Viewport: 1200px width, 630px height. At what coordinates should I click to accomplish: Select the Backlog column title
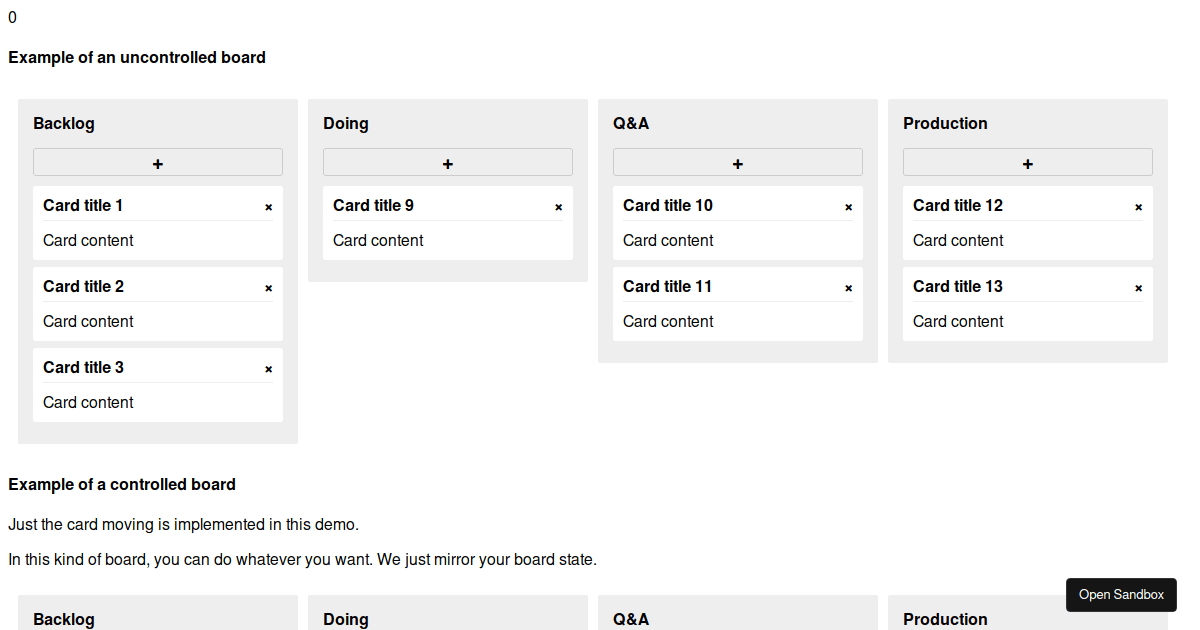(x=63, y=123)
